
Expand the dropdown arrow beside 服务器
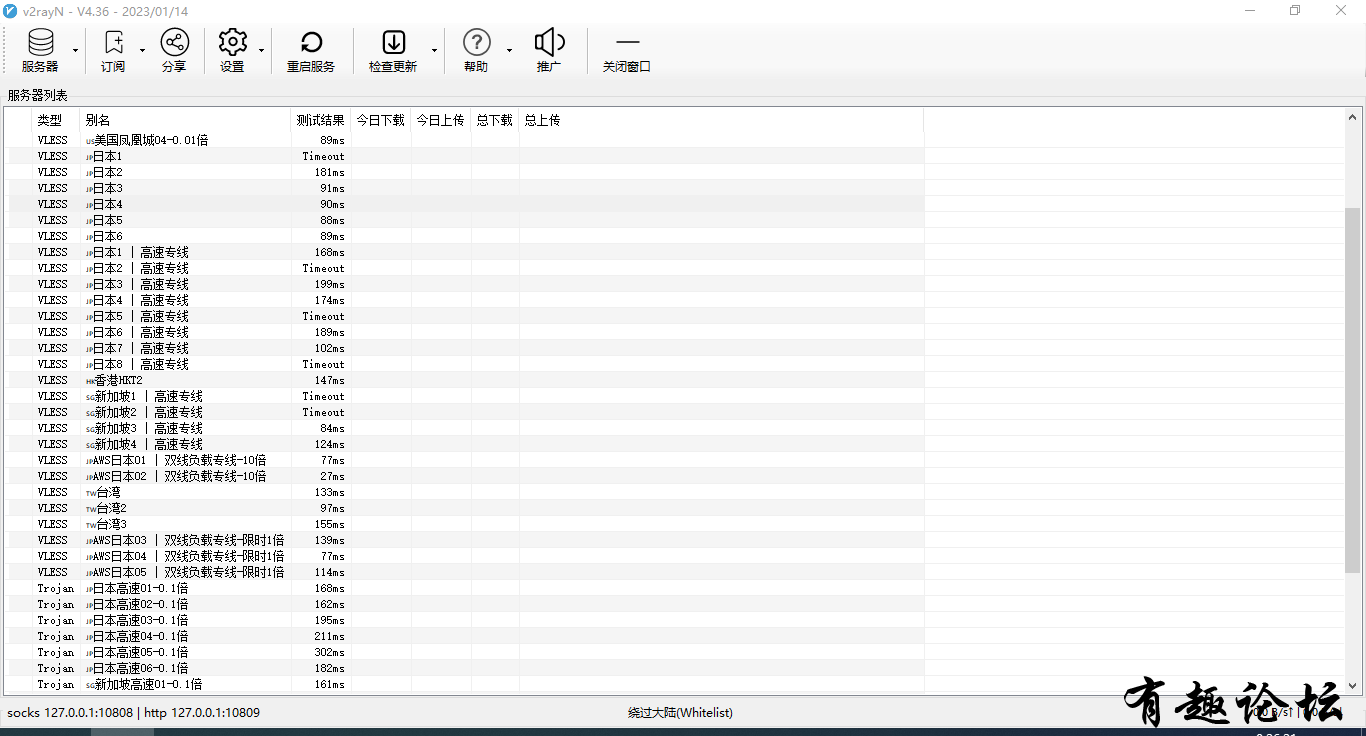click(76, 50)
